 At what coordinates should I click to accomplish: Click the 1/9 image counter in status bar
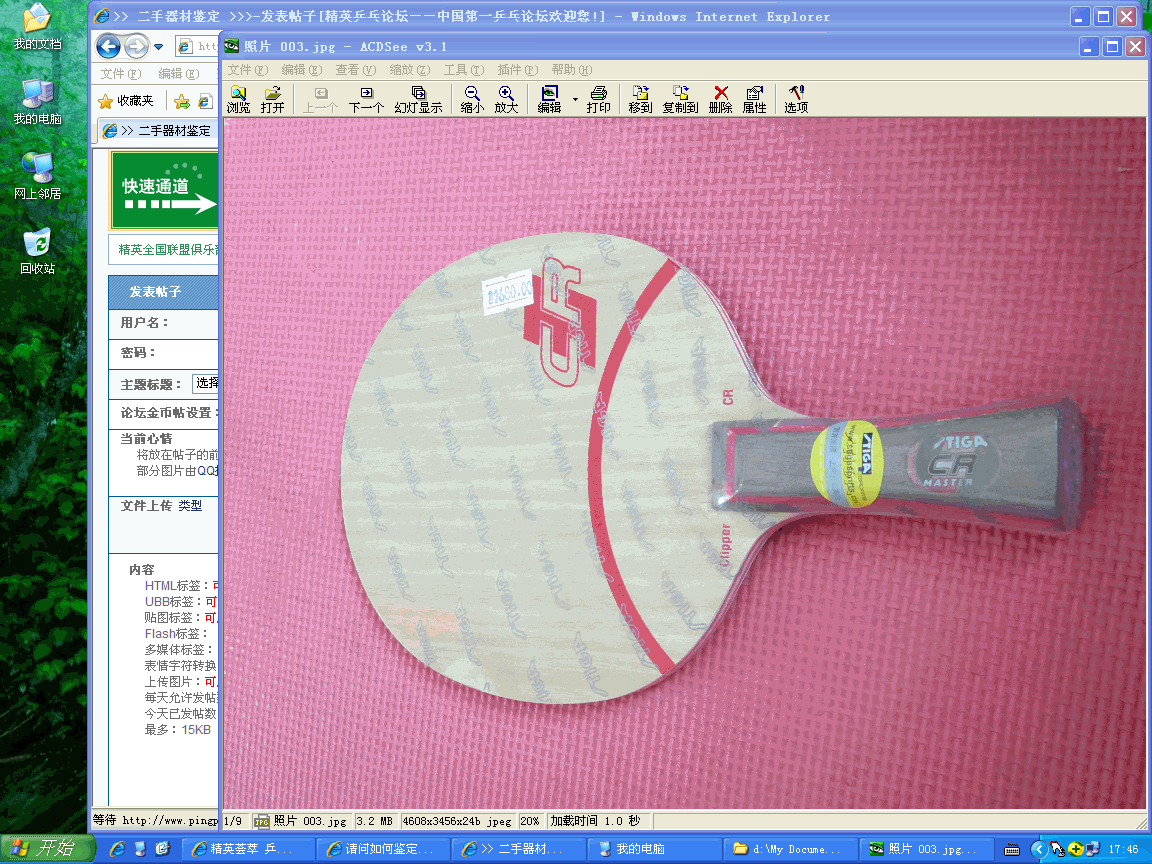pos(233,821)
